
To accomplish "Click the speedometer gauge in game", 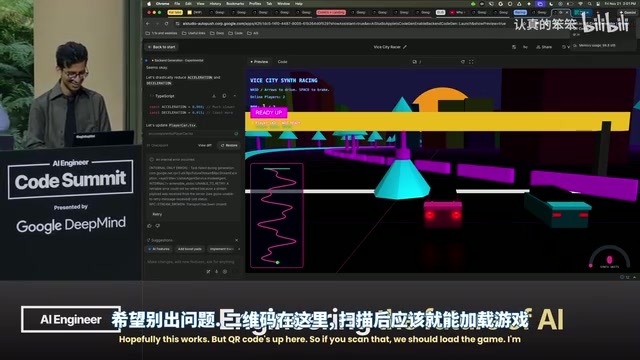I will tap(609, 258).
